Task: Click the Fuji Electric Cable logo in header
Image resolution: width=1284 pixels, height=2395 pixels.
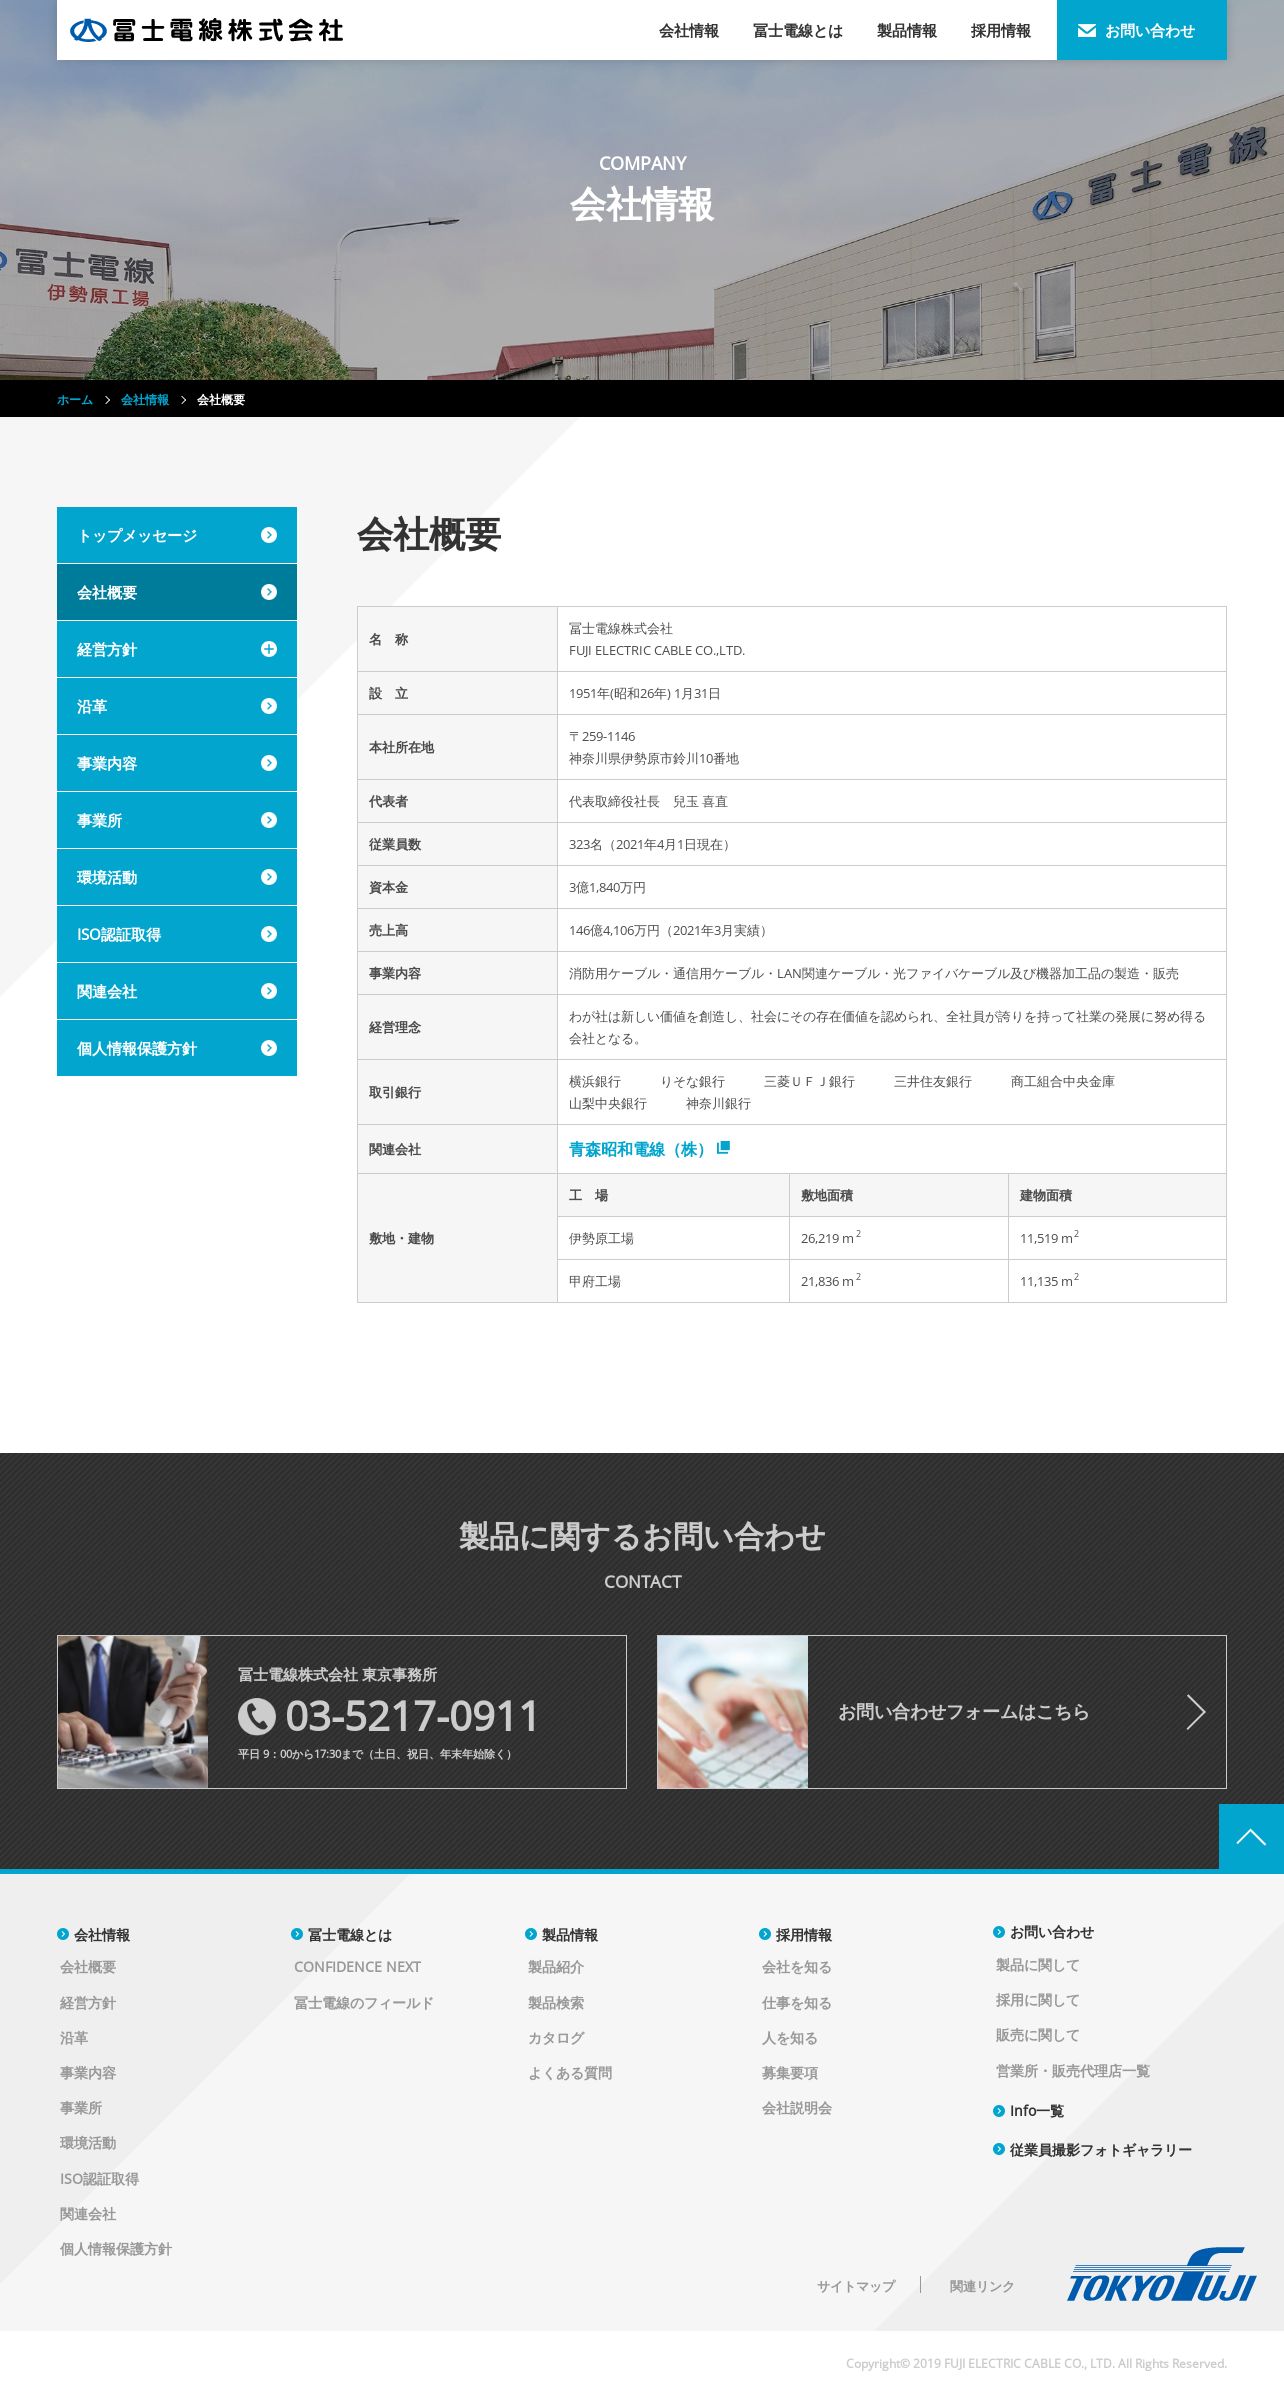Action: click(207, 30)
